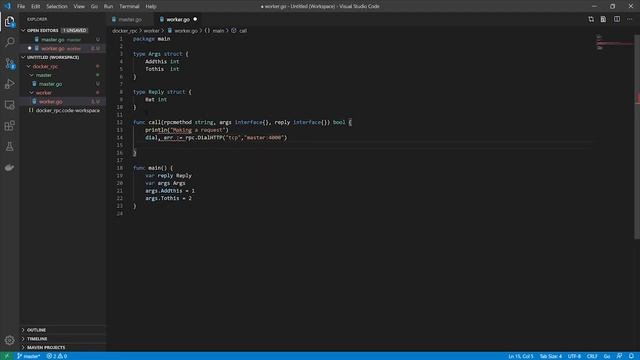Screen dimensions: 640x360
Task: Select master.go in Open Editors list
Action: coord(61,40)
